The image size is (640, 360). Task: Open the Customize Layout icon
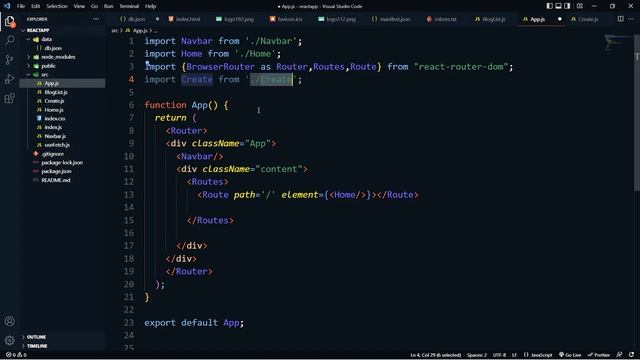[580, 6]
